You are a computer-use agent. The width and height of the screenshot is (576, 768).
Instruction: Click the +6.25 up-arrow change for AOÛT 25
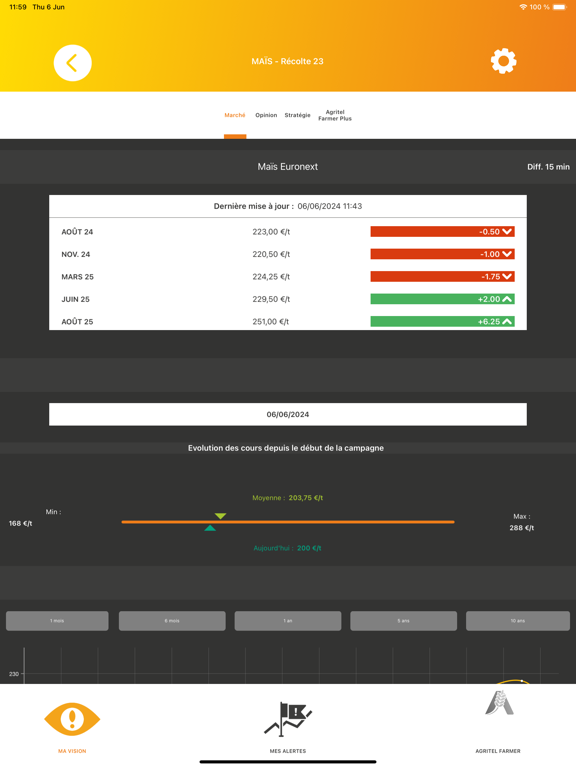coord(442,322)
